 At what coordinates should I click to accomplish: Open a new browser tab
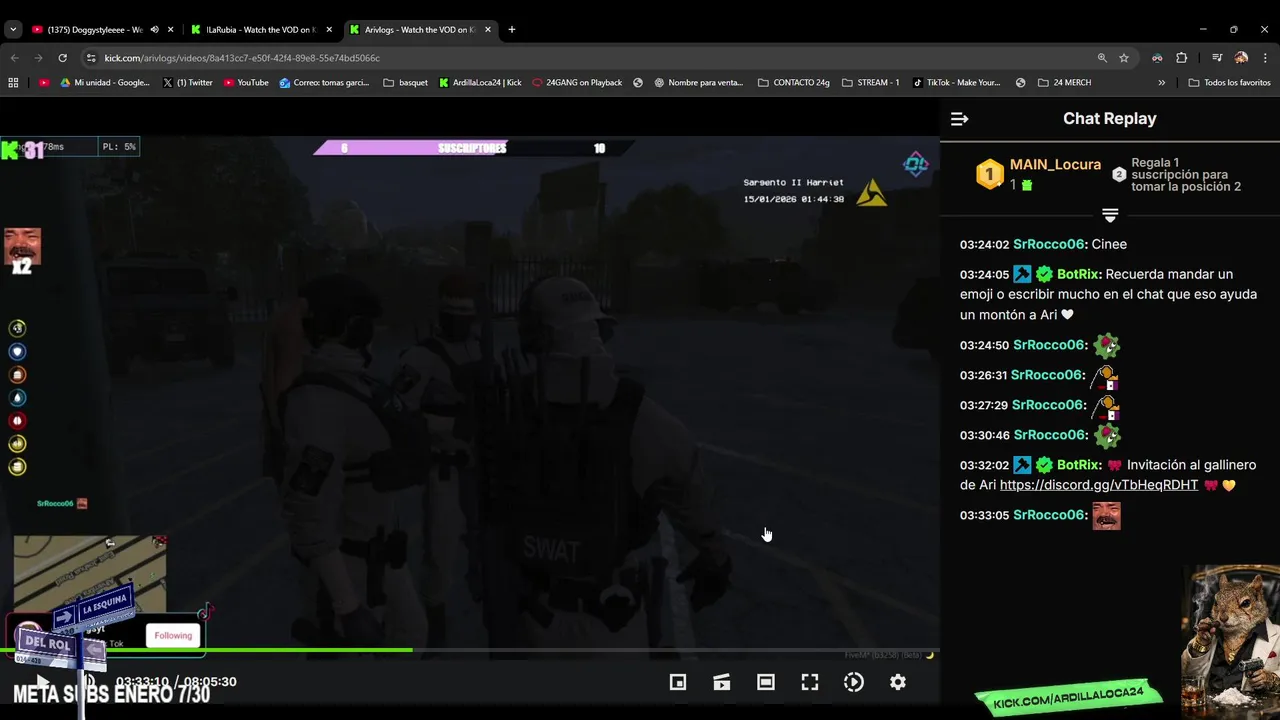[x=512, y=30]
